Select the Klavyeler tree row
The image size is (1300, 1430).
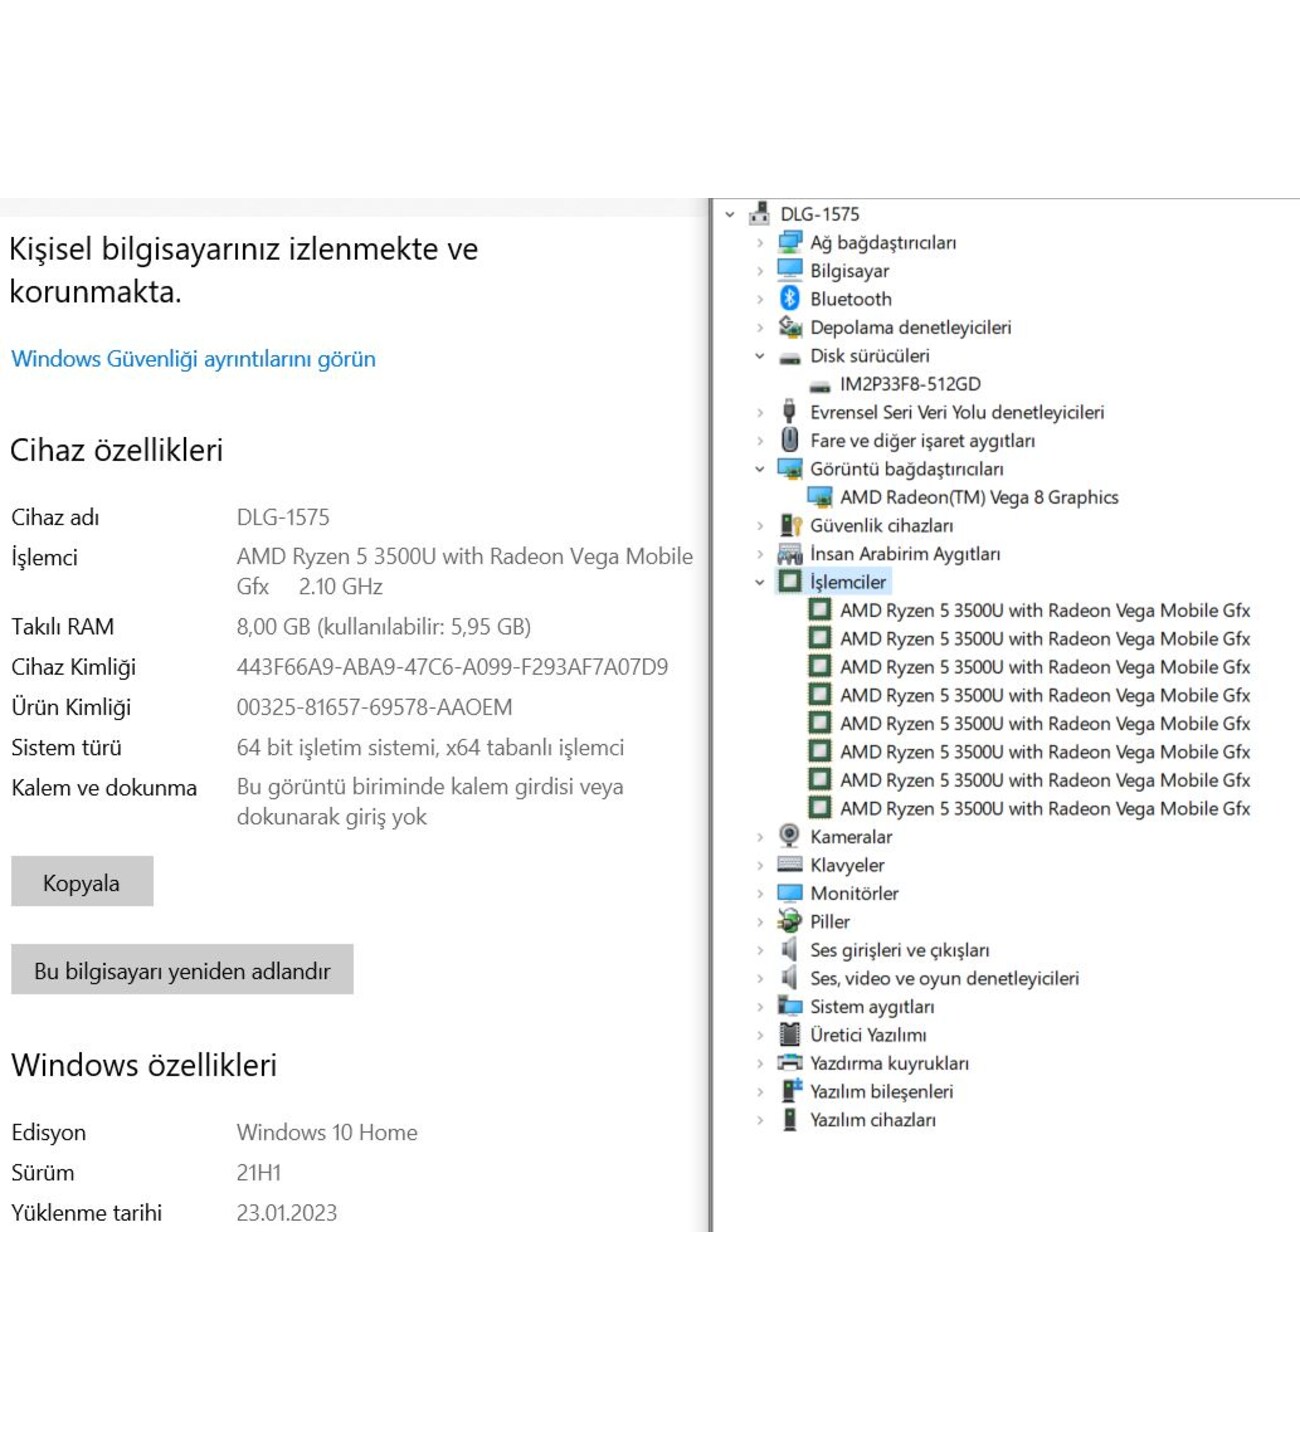click(846, 865)
